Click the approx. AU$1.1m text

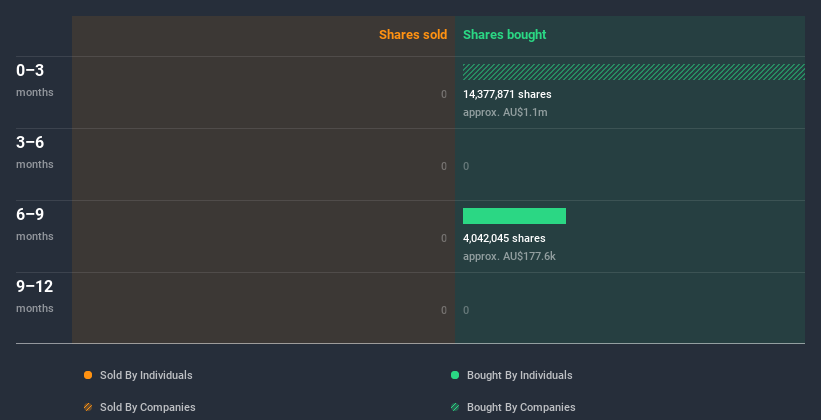(x=505, y=112)
